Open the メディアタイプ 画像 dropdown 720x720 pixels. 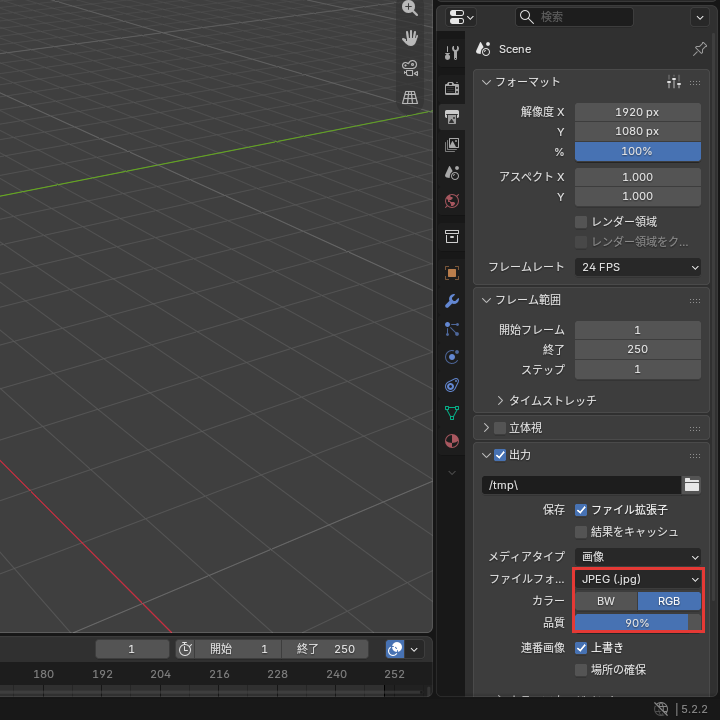click(x=638, y=557)
